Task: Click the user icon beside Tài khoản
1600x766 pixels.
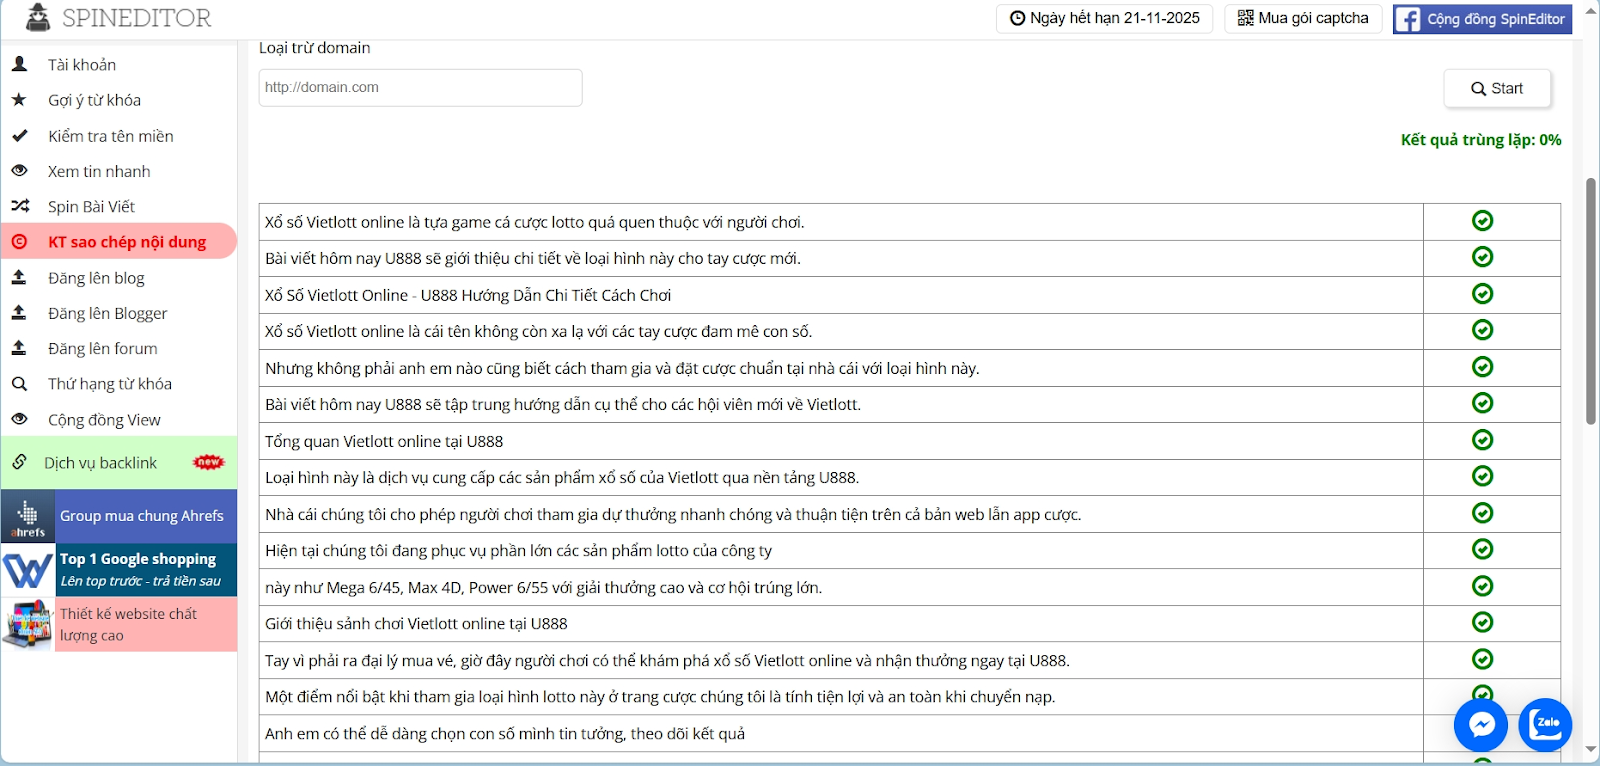Action: [x=19, y=64]
